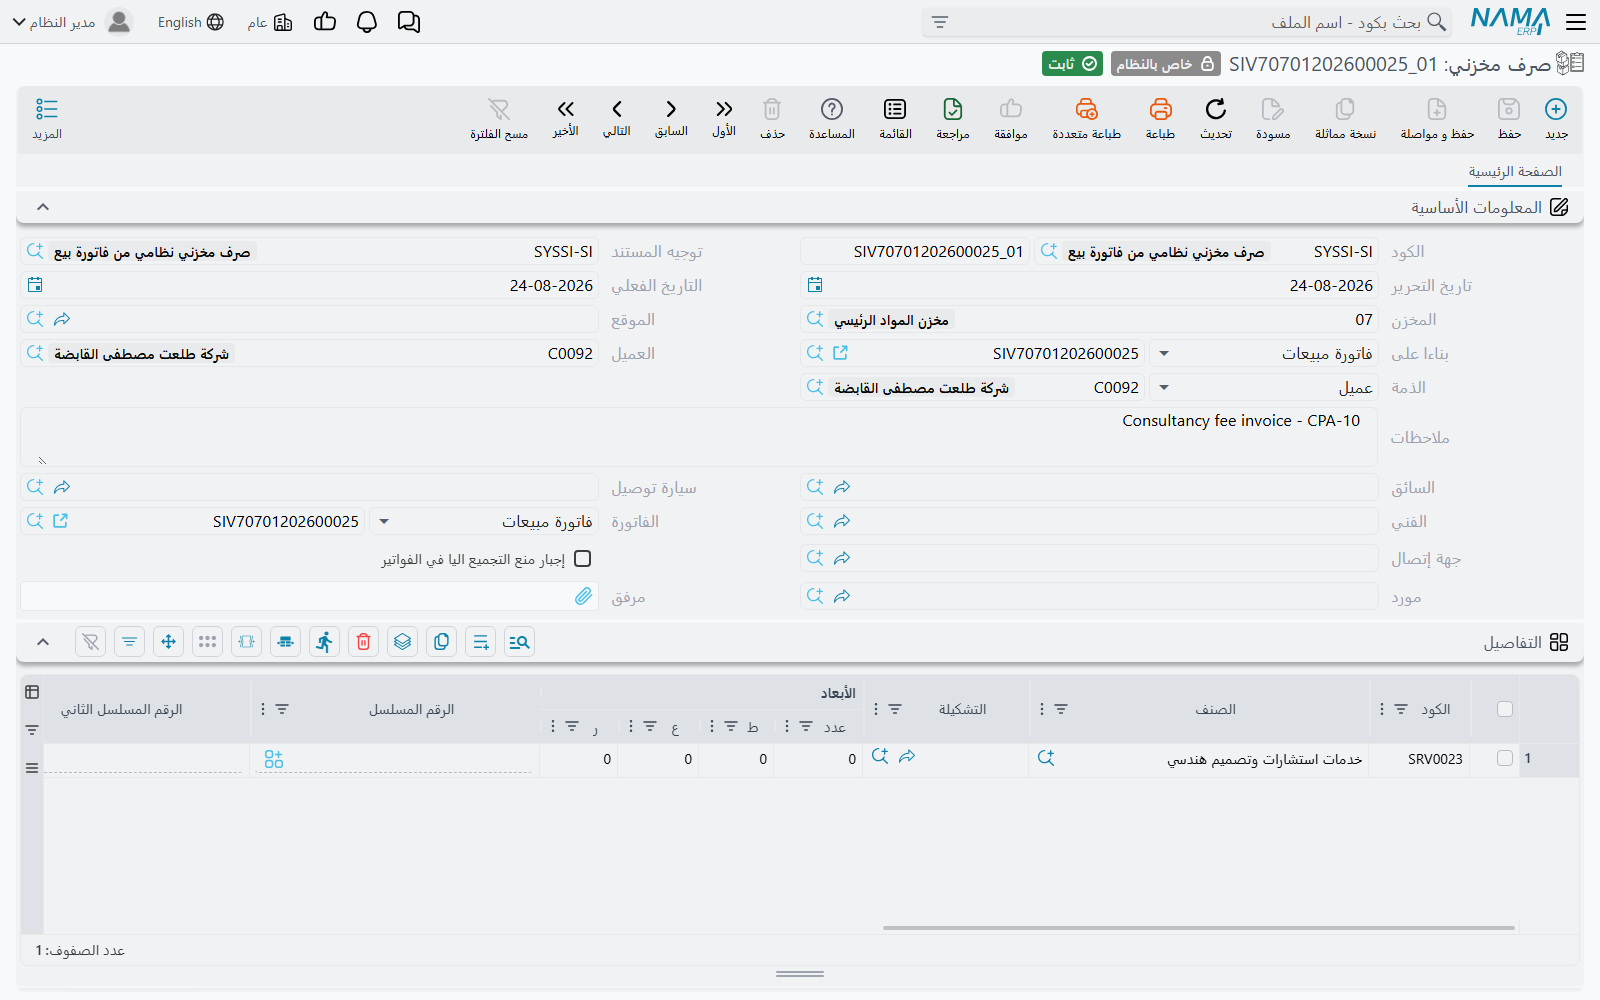
Task: Open the linked invoice icon in الفاتورة field
Action: coord(60,521)
